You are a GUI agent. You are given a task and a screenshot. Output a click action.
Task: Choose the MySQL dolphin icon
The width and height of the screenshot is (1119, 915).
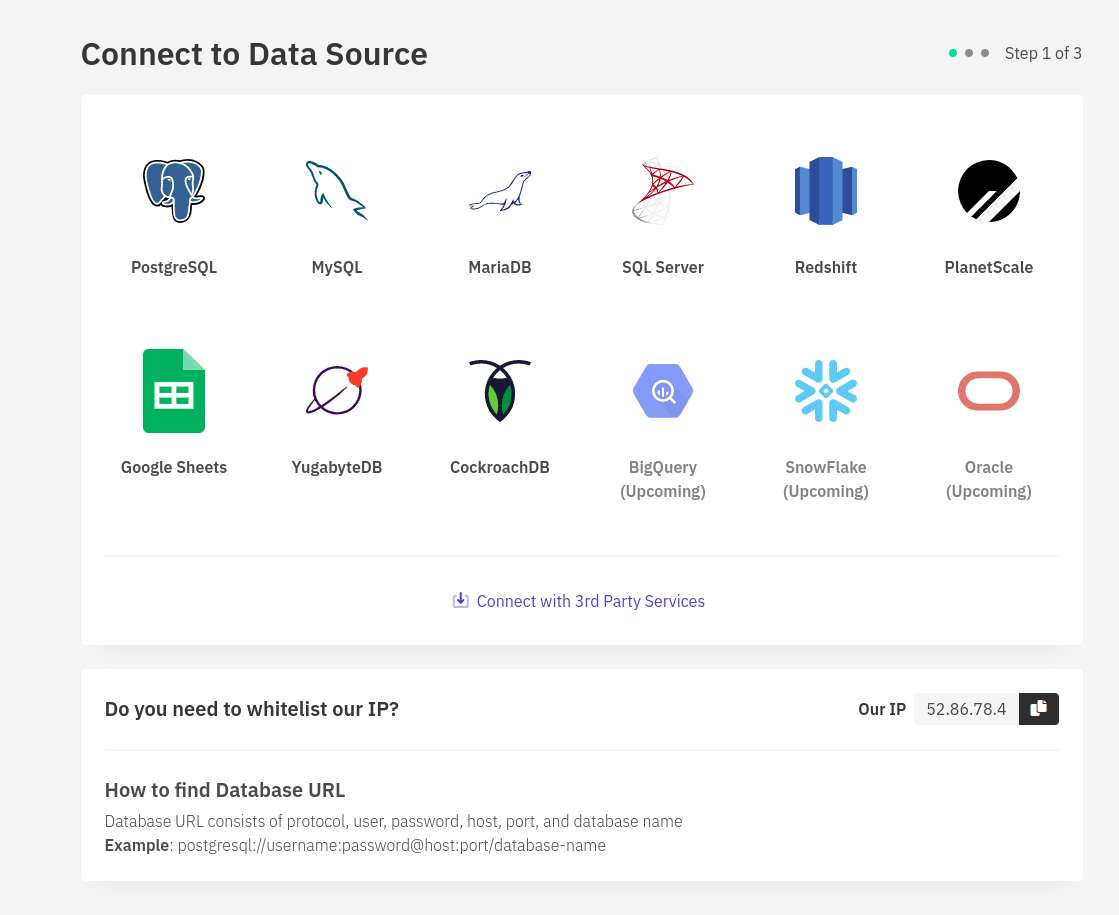(x=337, y=191)
